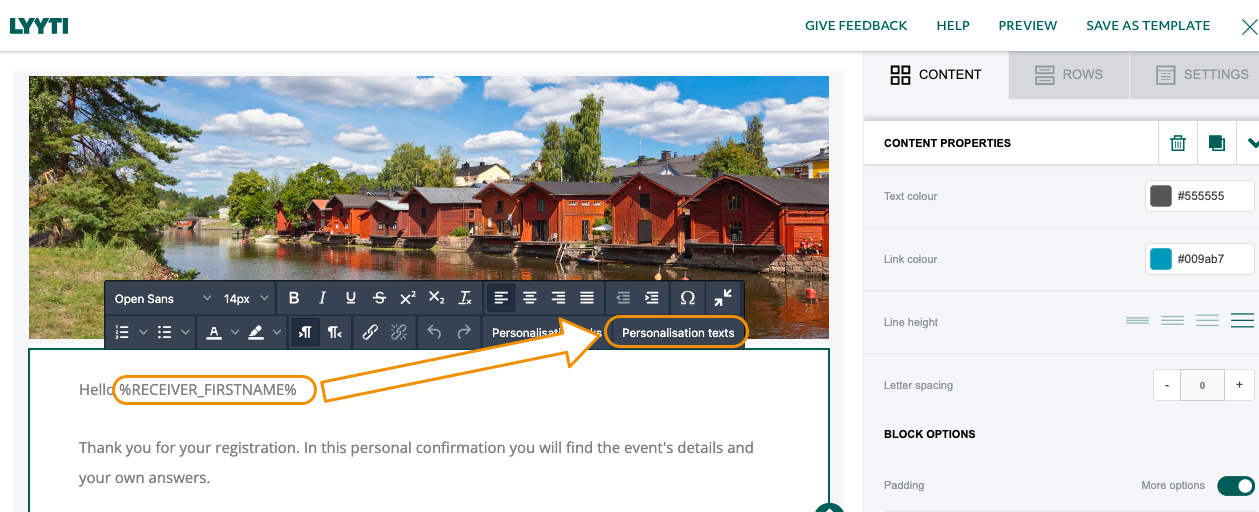Open the Help link
Image resolution: width=1259 pixels, height=512 pixels.
point(953,26)
